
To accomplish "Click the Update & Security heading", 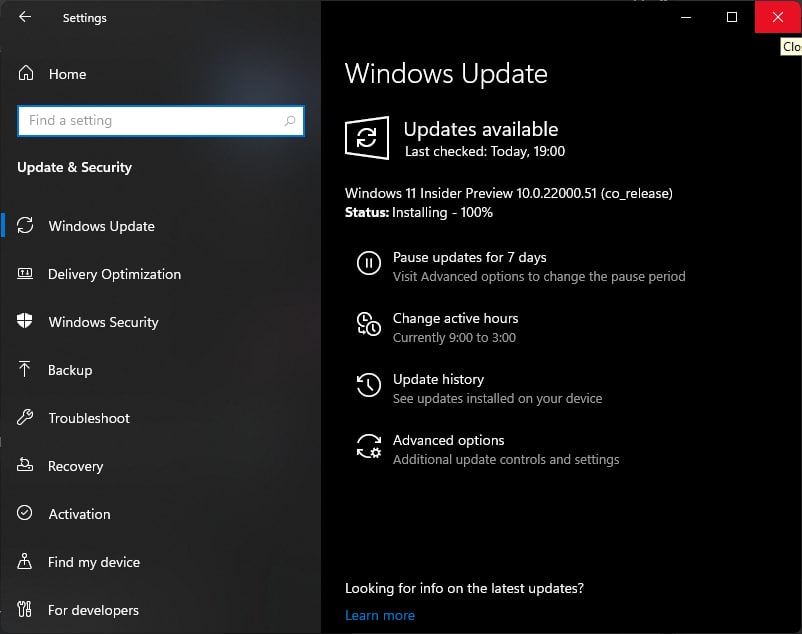I will (x=74, y=167).
